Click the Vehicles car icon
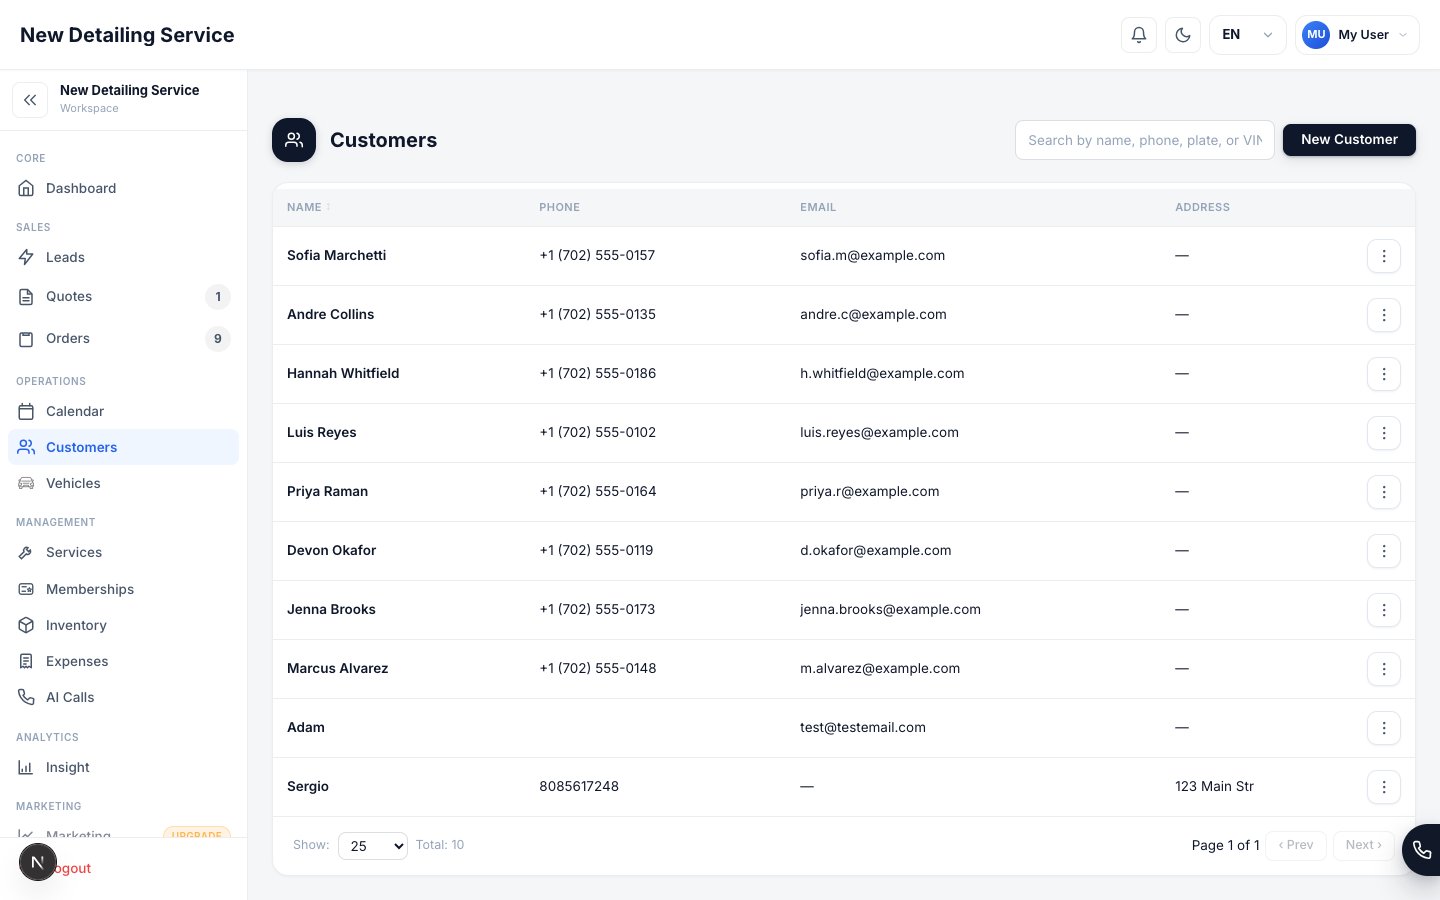 26,483
